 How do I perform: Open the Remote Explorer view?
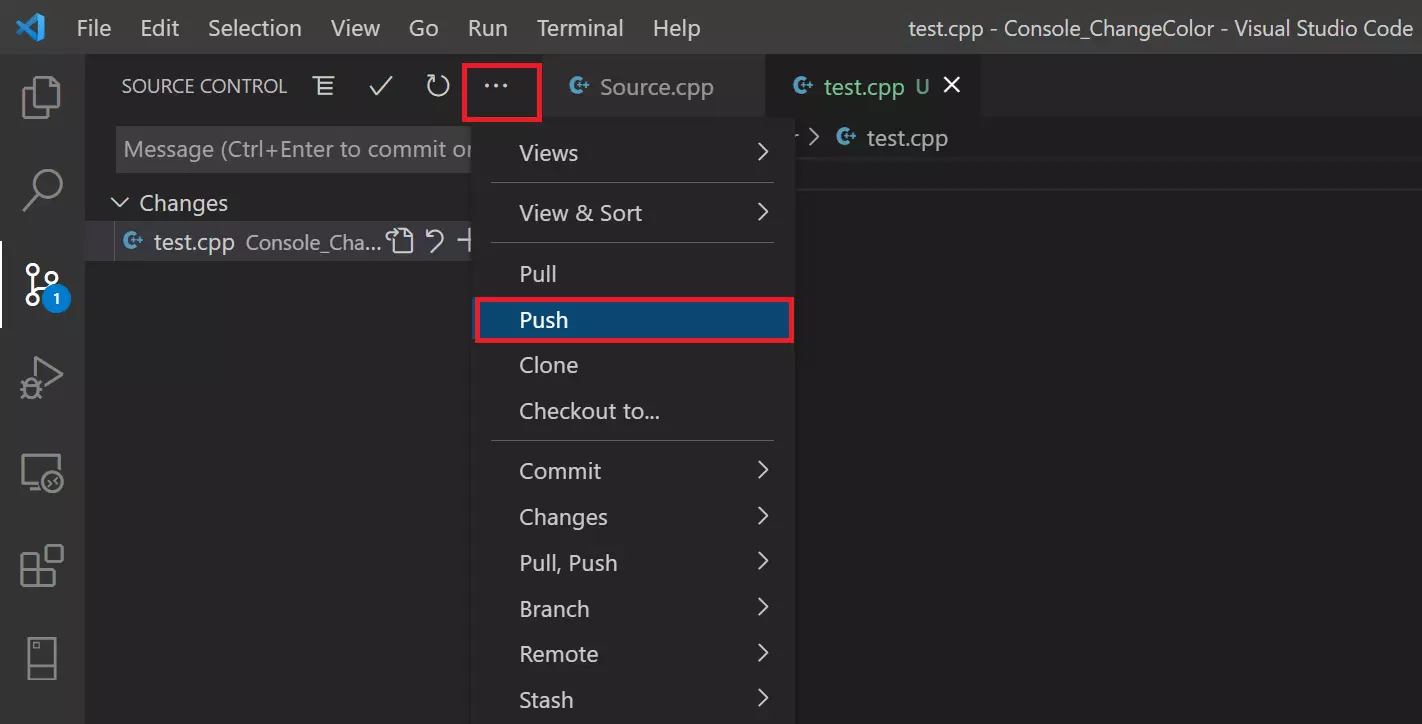coord(42,472)
